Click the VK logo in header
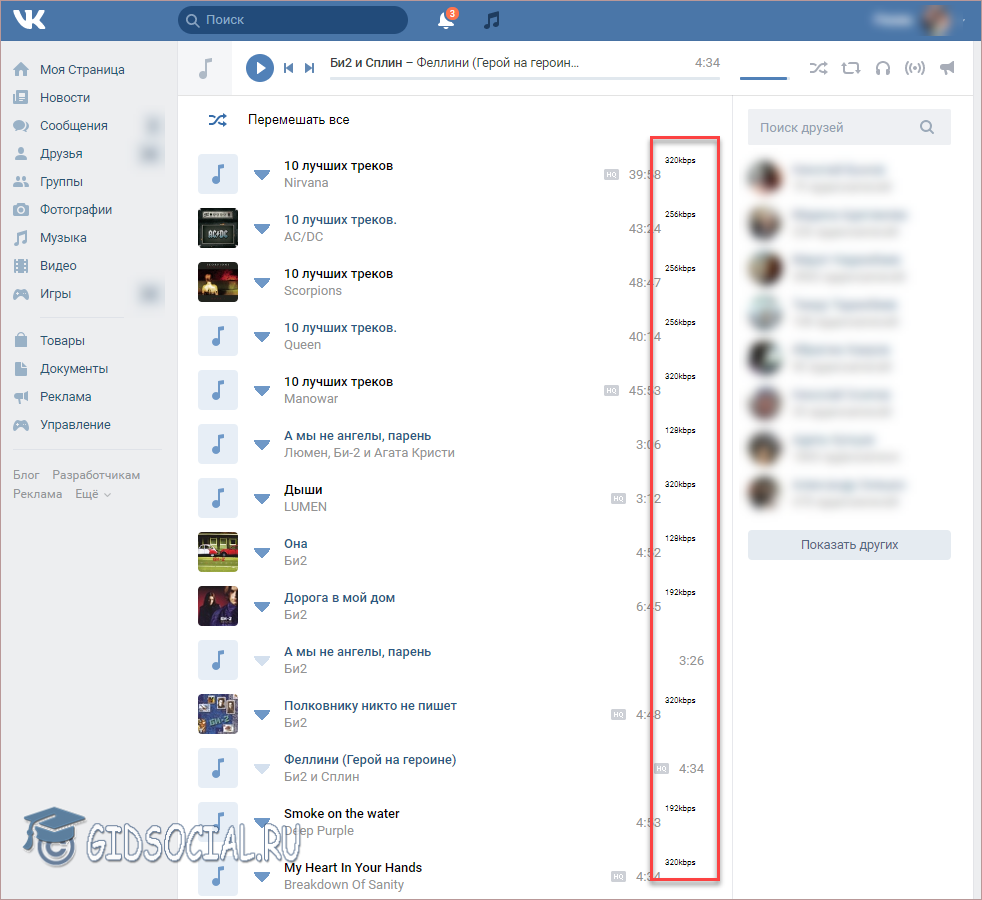The width and height of the screenshot is (982, 900). (29, 19)
